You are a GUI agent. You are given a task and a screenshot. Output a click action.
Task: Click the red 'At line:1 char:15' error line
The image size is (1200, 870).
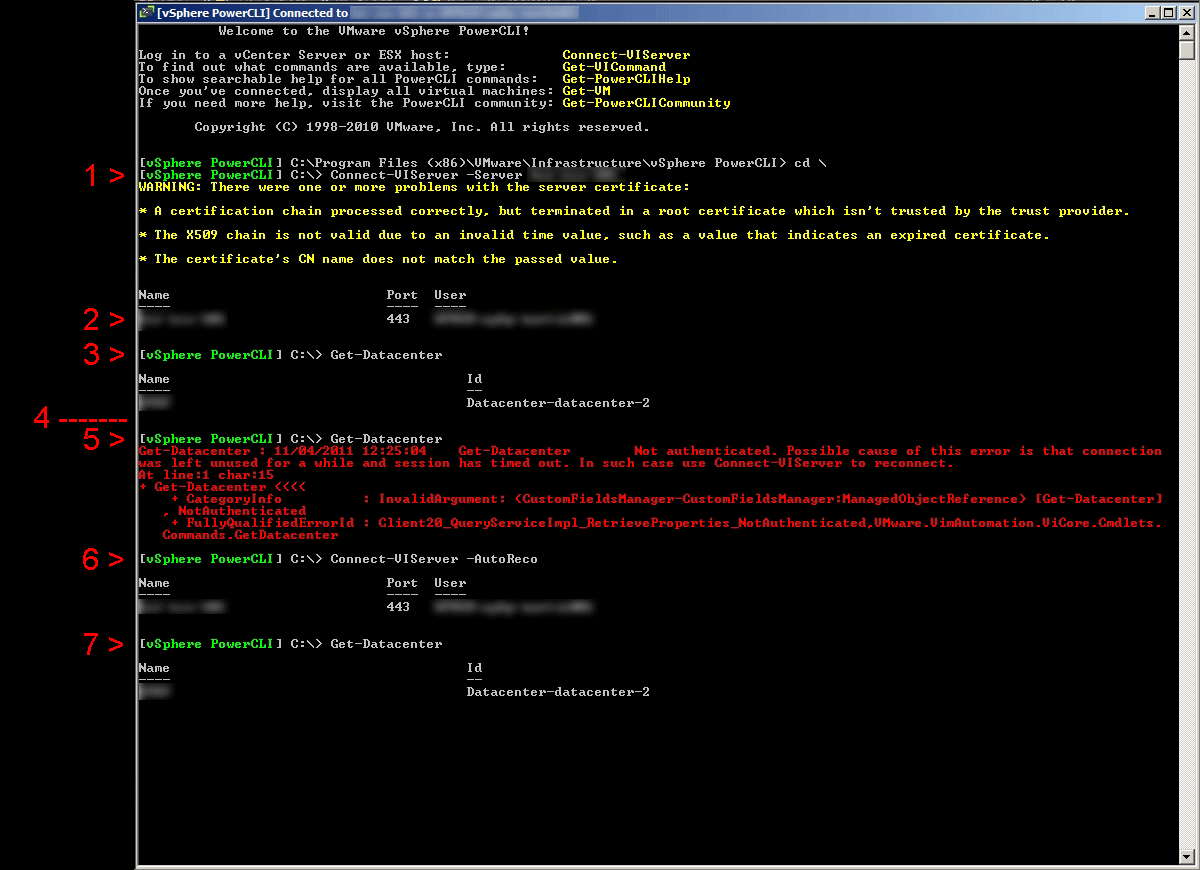click(x=206, y=475)
